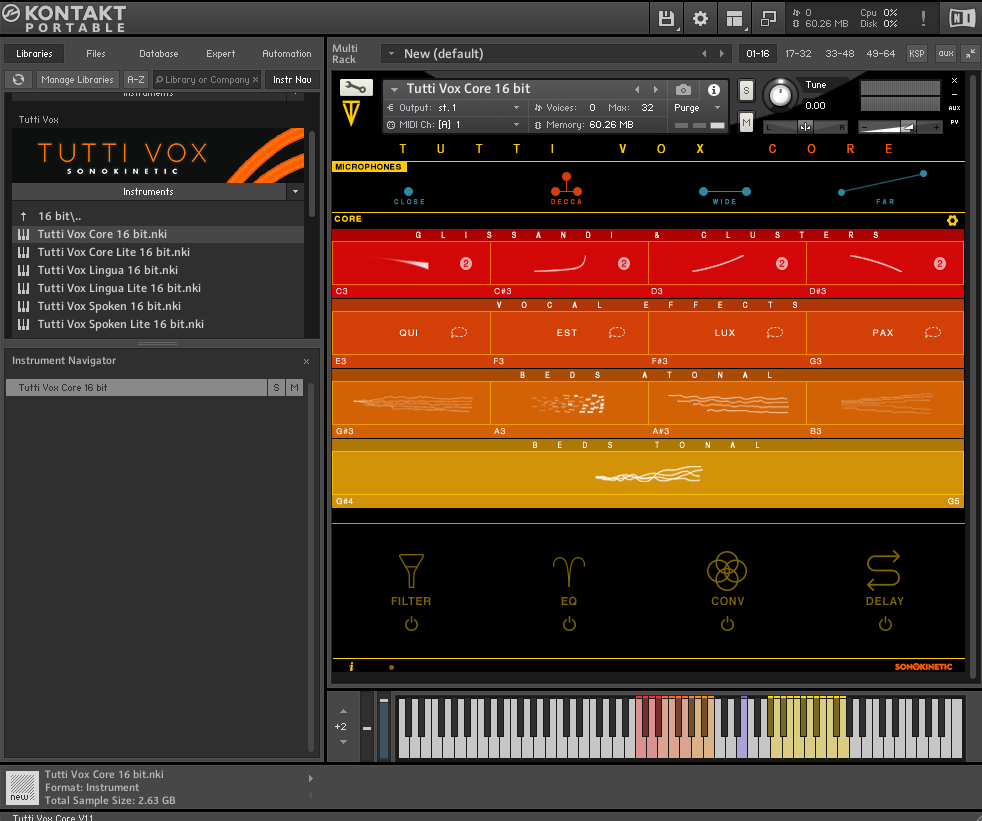
Task: Click the Delay arrows icon
Action: click(884, 571)
